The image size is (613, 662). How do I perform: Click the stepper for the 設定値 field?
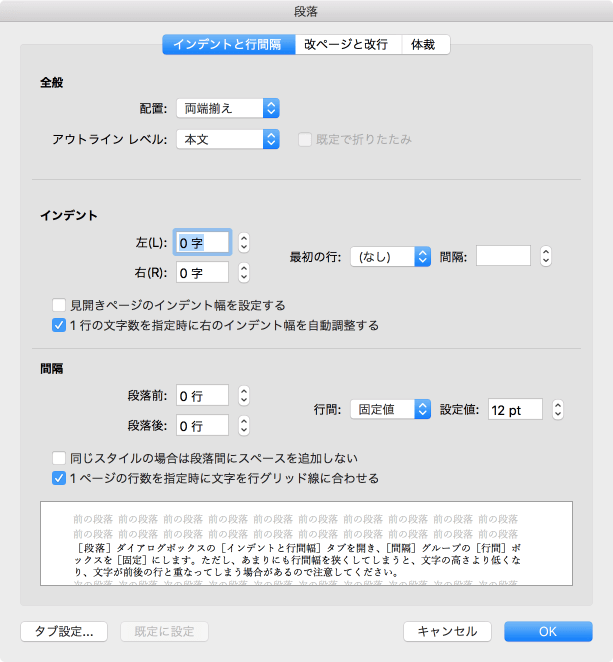(x=558, y=409)
